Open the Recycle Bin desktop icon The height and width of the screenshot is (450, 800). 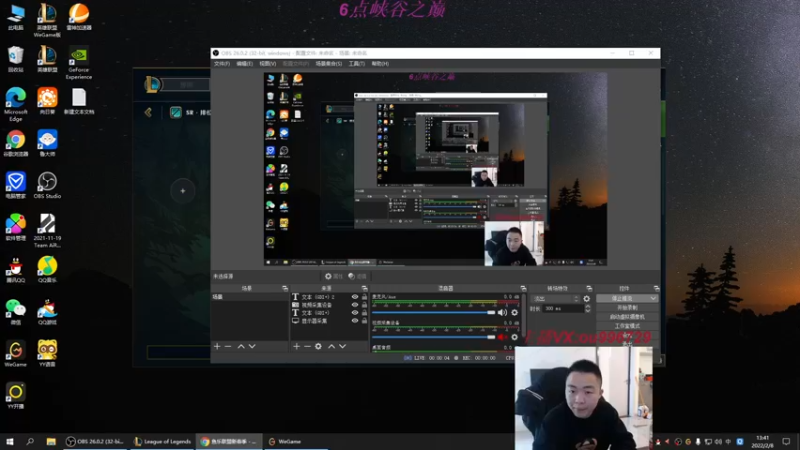tap(16, 59)
